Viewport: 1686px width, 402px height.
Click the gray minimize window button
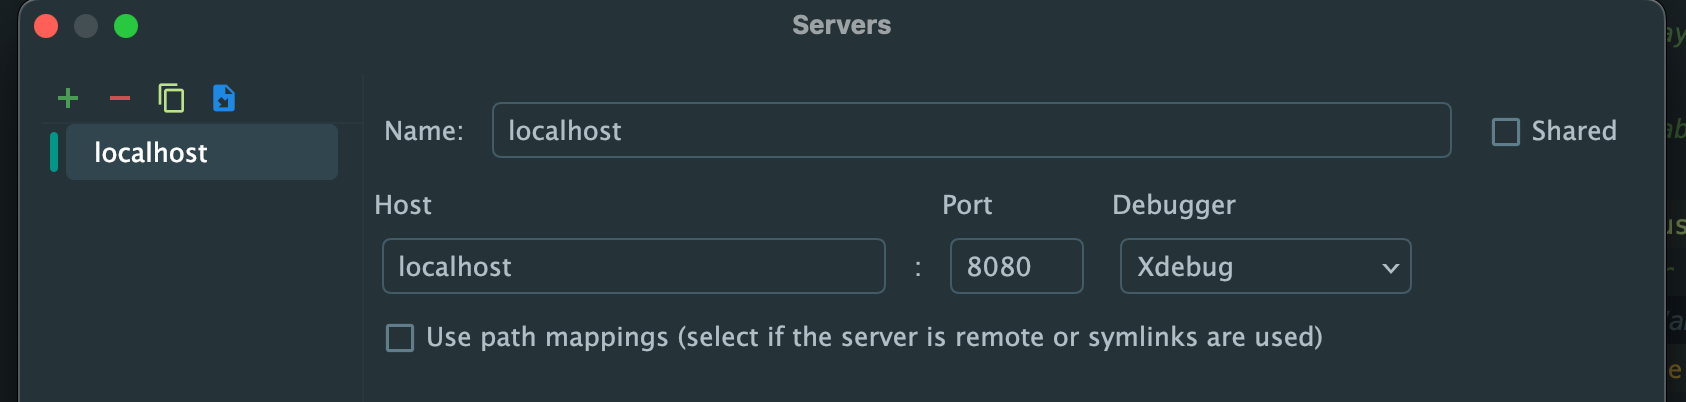coord(86,26)
